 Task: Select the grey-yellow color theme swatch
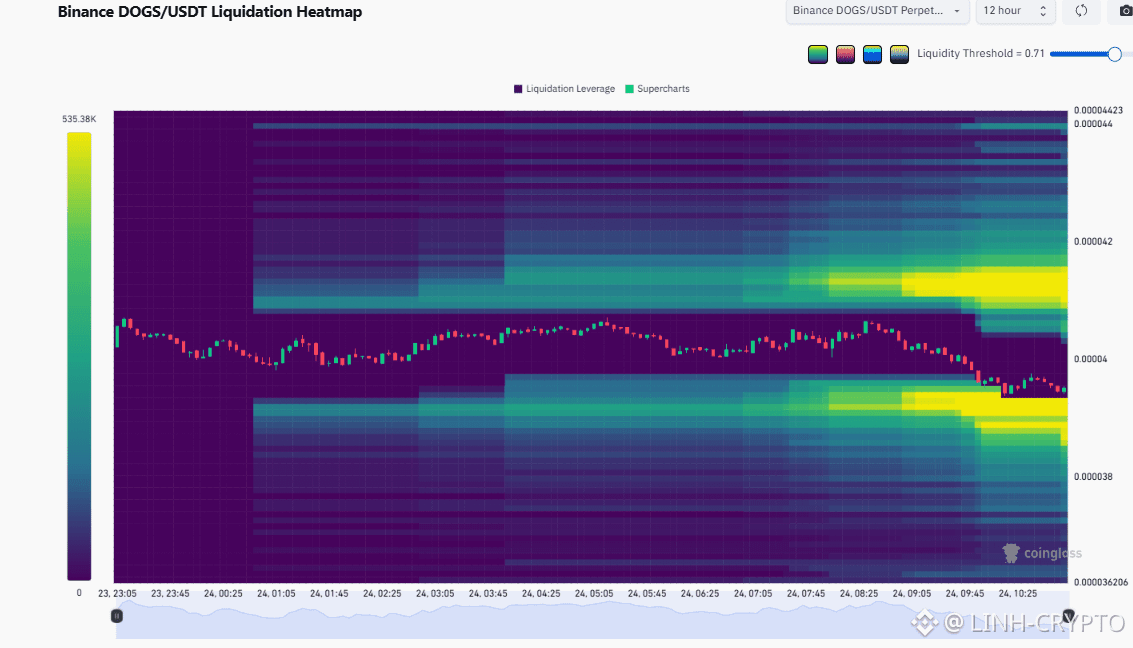[x=899, y=54]
